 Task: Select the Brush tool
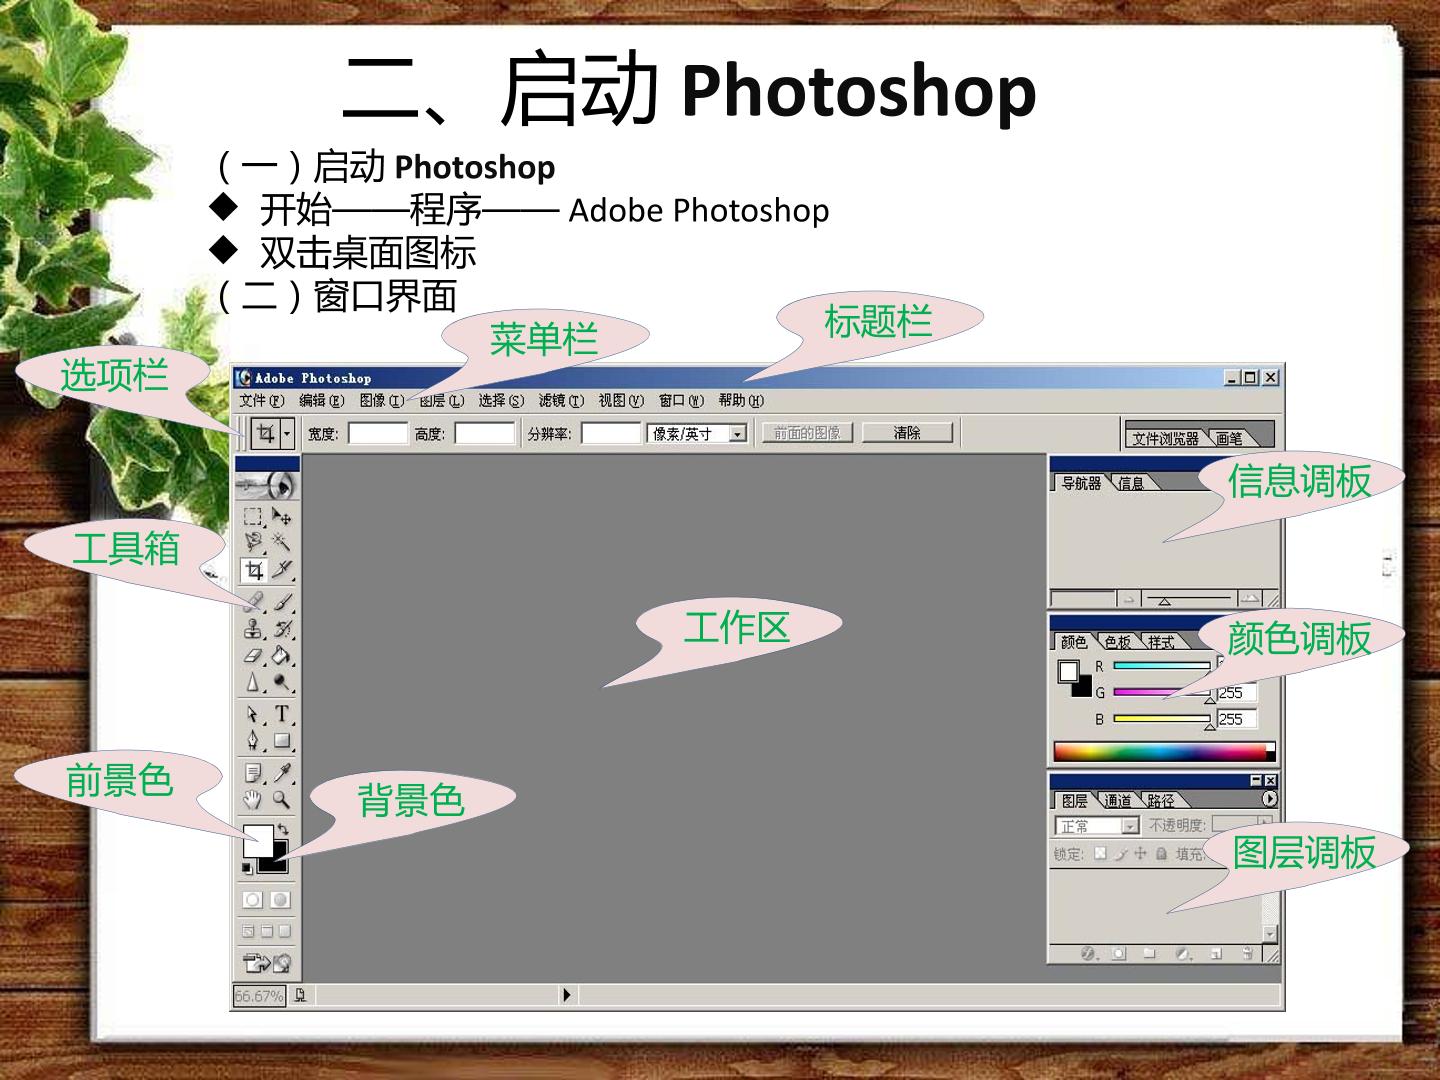[x=283, y=603]
